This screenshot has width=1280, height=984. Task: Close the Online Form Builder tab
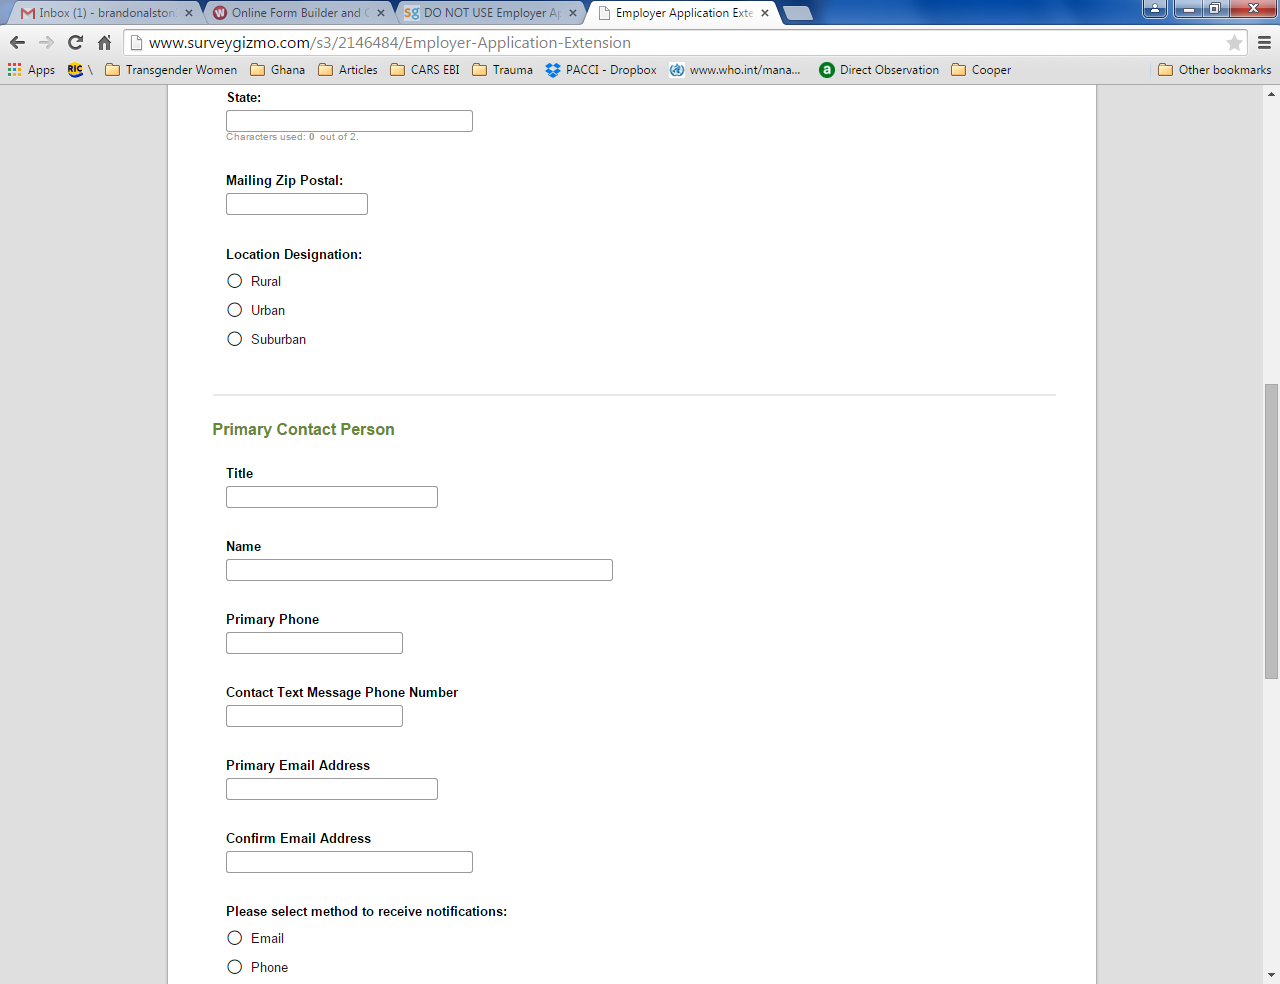click(x=381, y=13)
